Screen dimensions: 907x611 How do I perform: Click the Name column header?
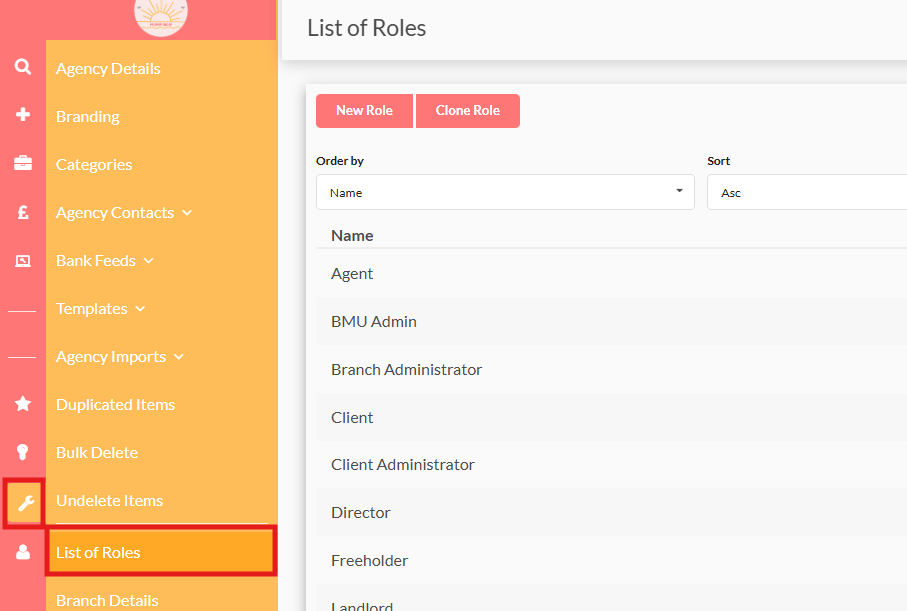point(352,235)
